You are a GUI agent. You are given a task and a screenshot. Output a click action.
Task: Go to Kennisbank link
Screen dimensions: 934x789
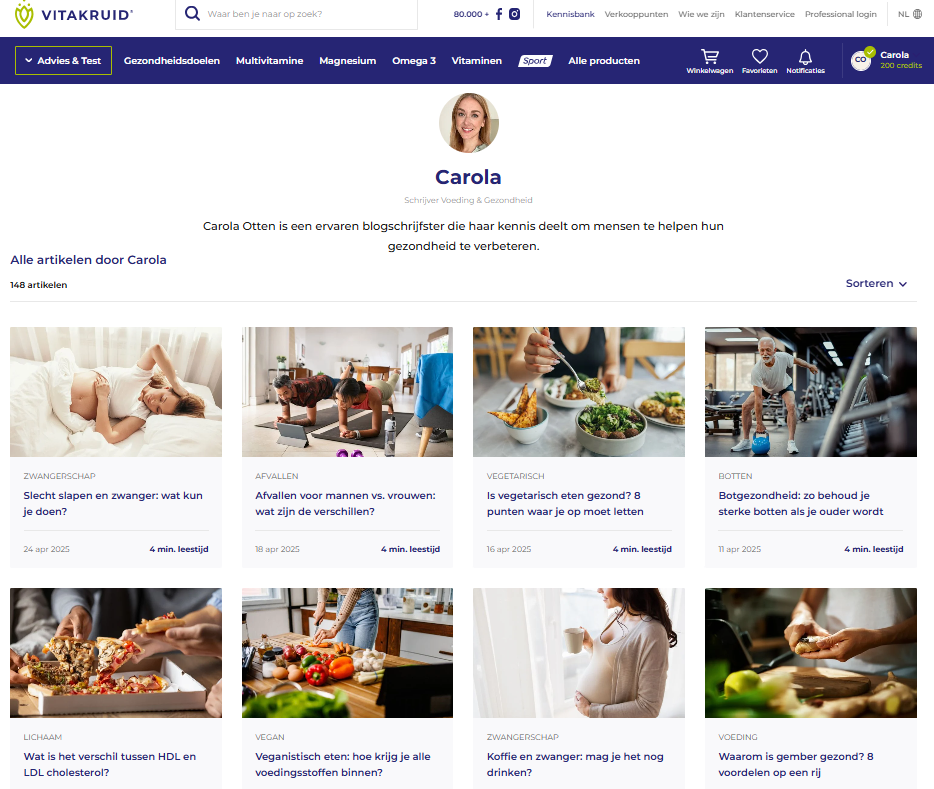(x=570, y=14)
